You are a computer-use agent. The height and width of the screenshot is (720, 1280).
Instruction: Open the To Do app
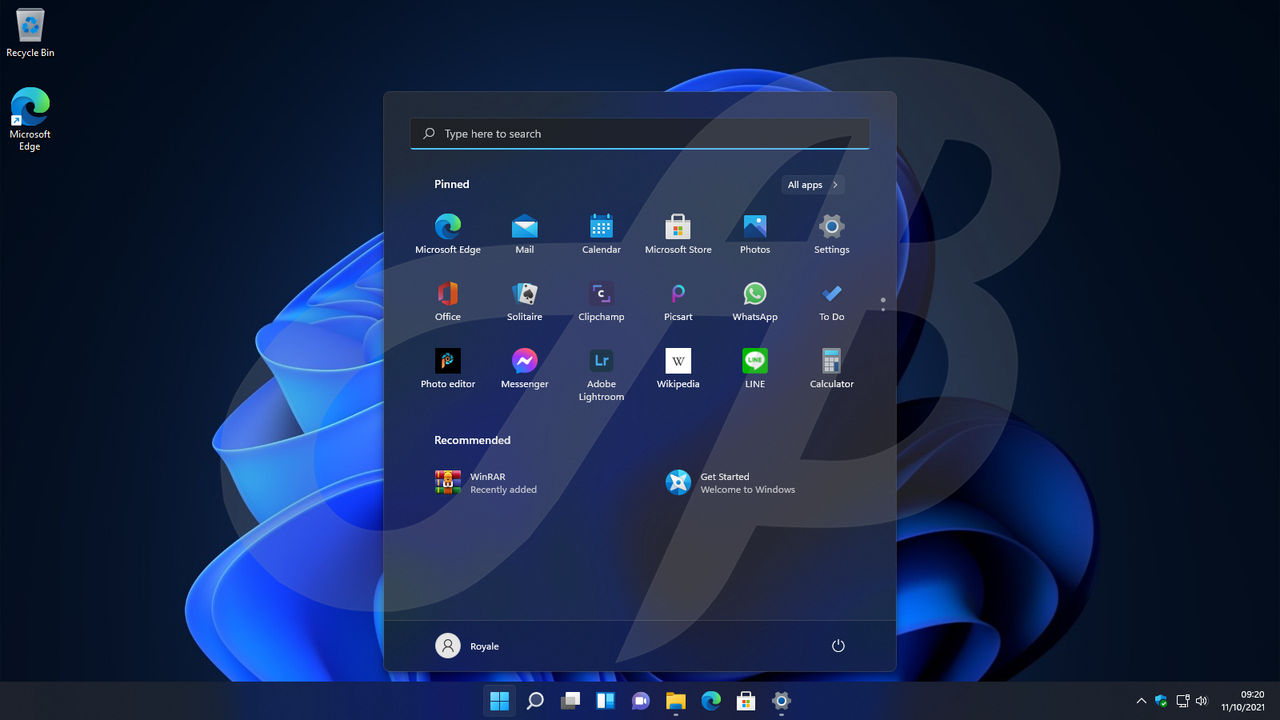tap(832, 301)
